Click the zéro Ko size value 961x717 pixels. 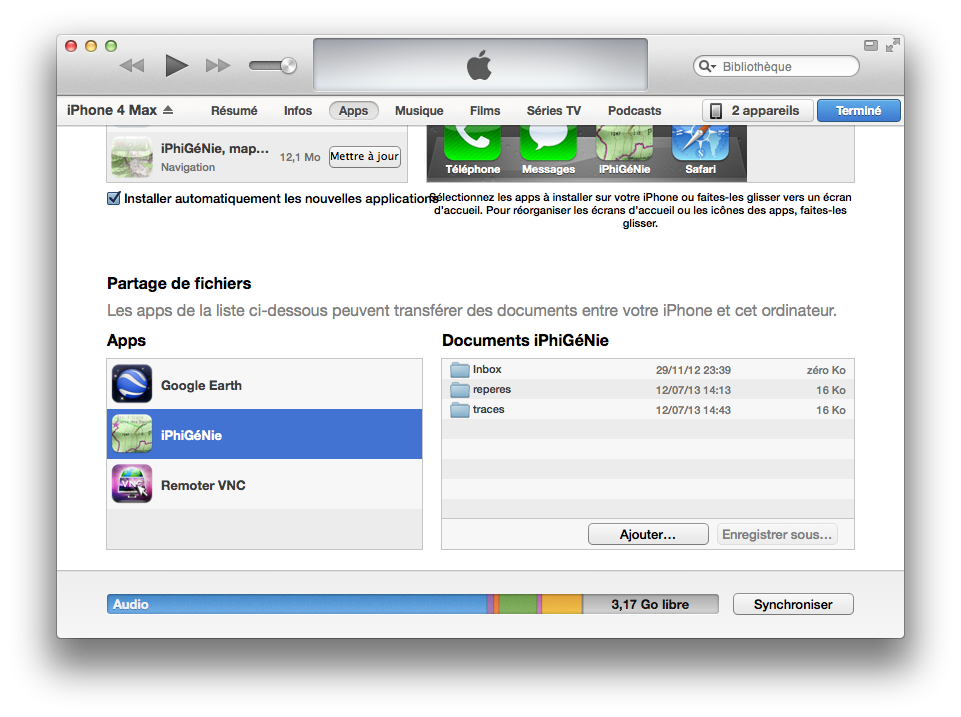pyautogui.click(x=826, y=370)
